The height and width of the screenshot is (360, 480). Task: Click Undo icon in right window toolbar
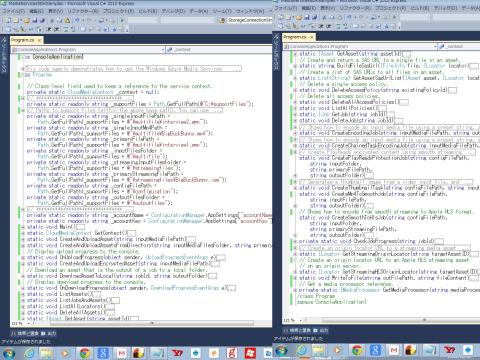349,17
